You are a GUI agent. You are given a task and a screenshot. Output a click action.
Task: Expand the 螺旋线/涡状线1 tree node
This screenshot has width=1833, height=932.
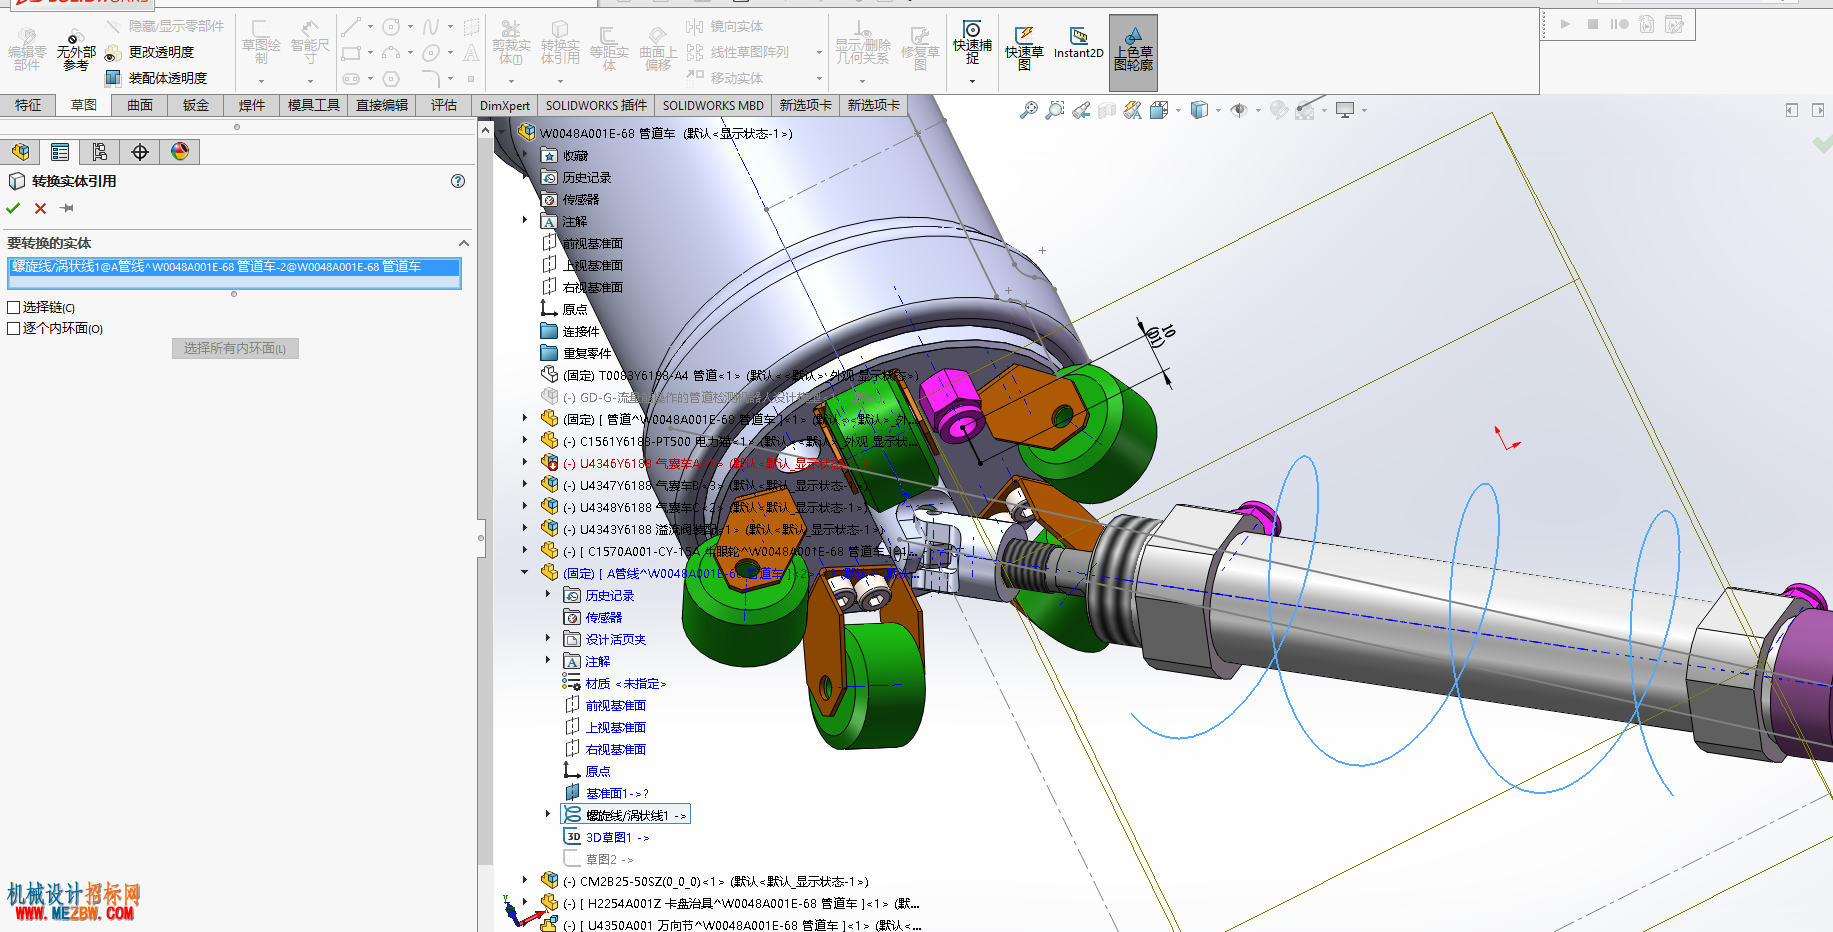pyautogui.click(x=547, y=815)
